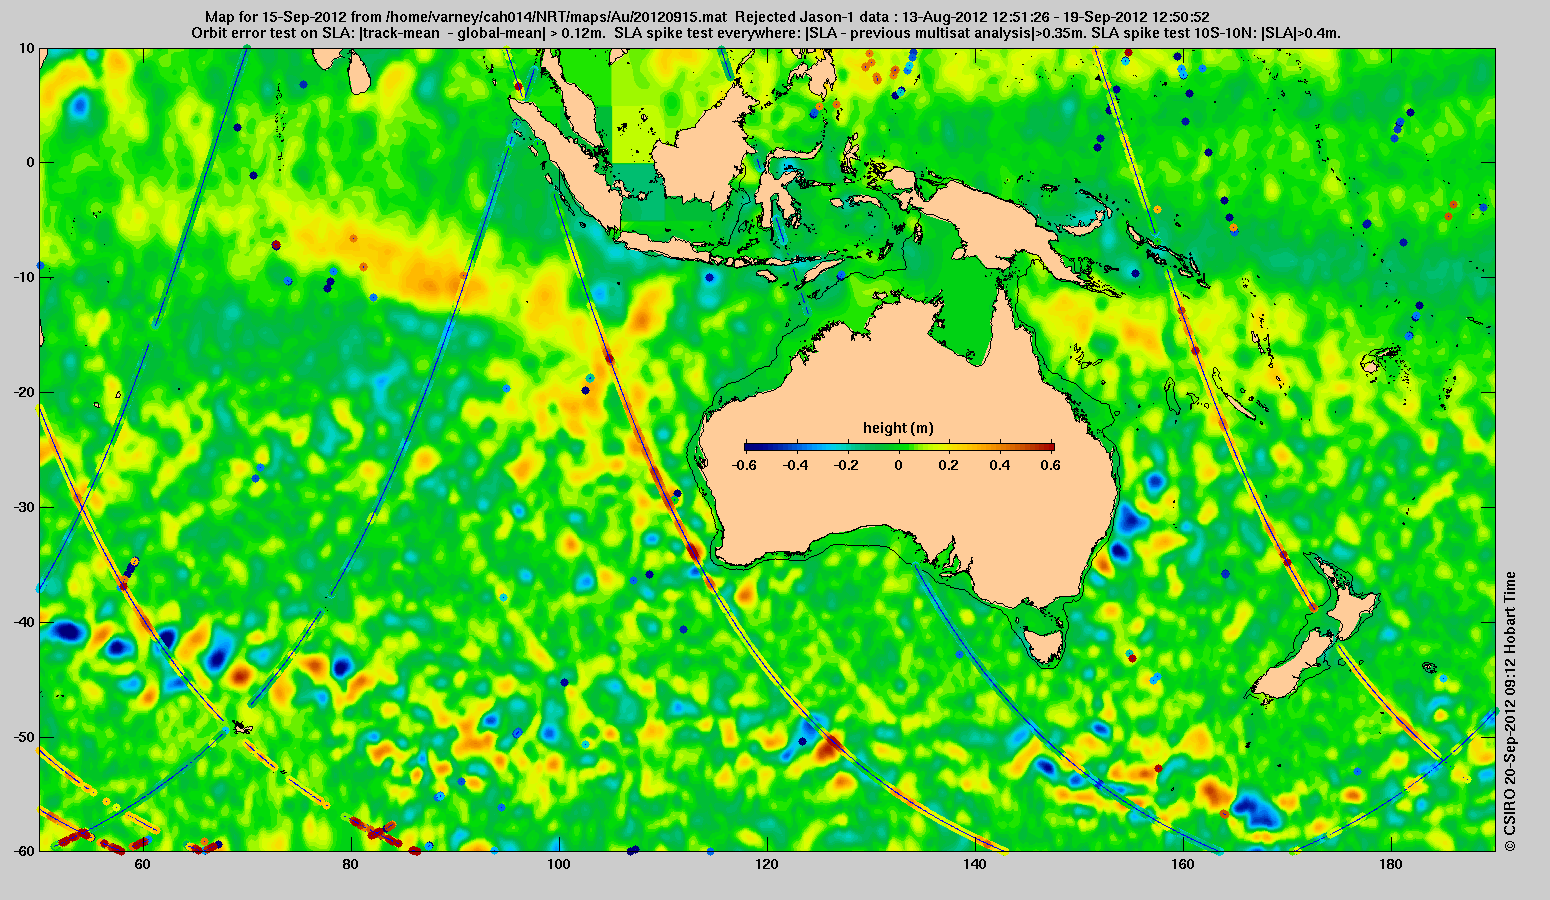Click longitude axis label 120
1550x900 pixels.
point(767,864)
